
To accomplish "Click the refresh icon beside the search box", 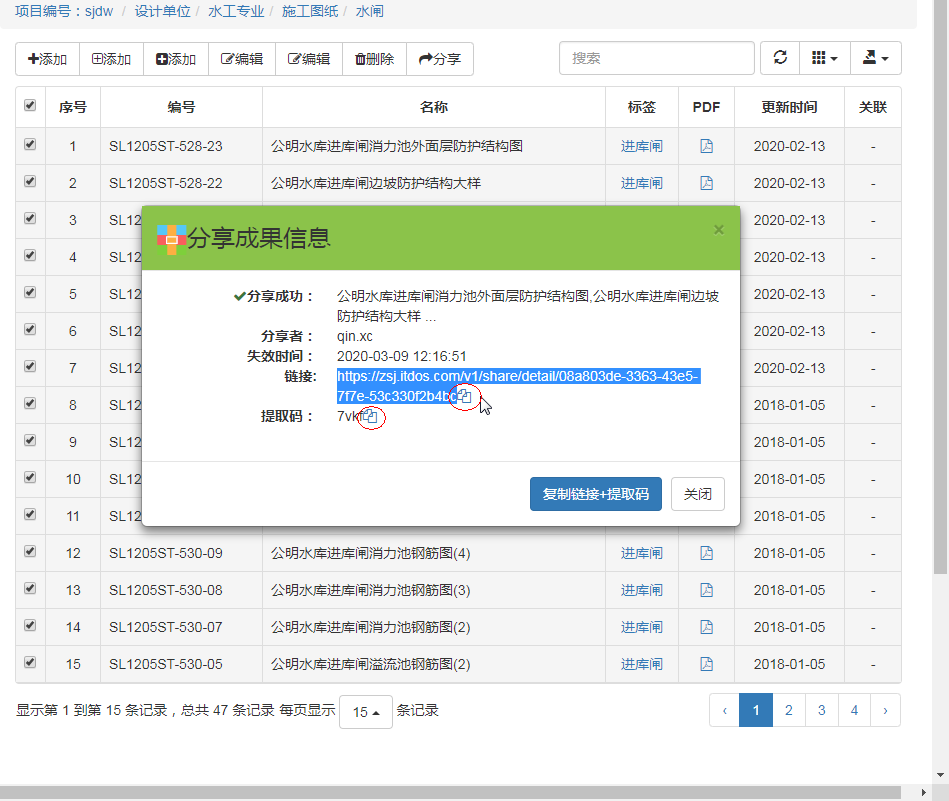I will [x=780, y=58].
